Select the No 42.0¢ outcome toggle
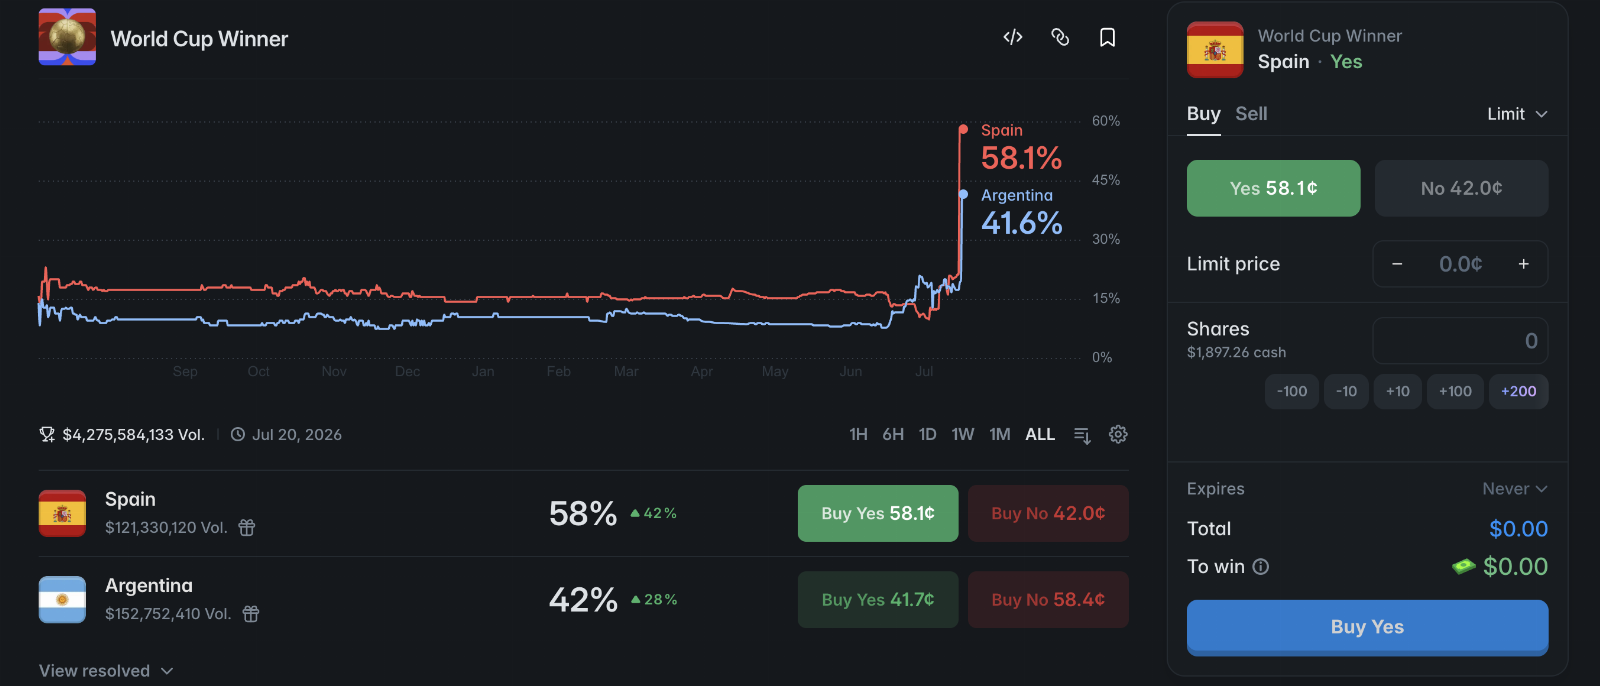 1461,188
